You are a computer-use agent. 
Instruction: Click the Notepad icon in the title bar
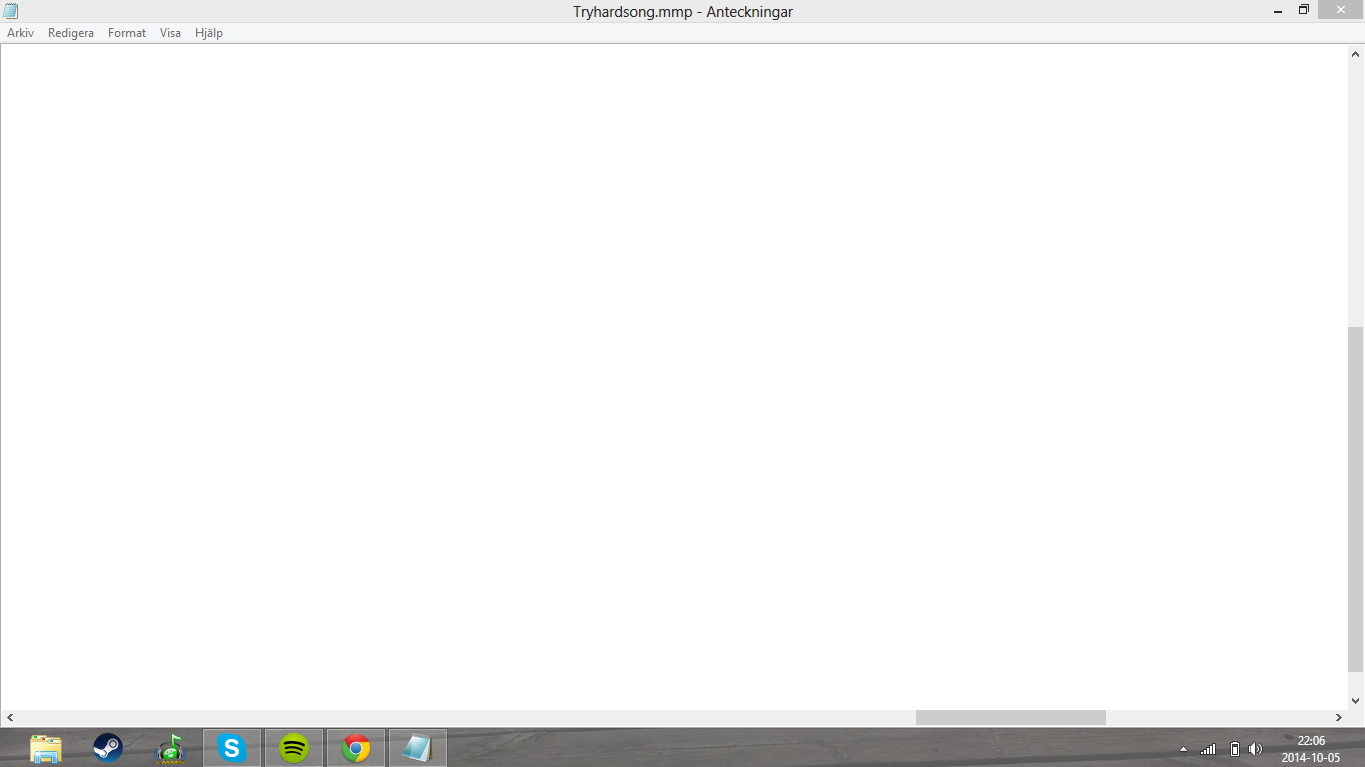pyautogui.click(x=11, y=11)
